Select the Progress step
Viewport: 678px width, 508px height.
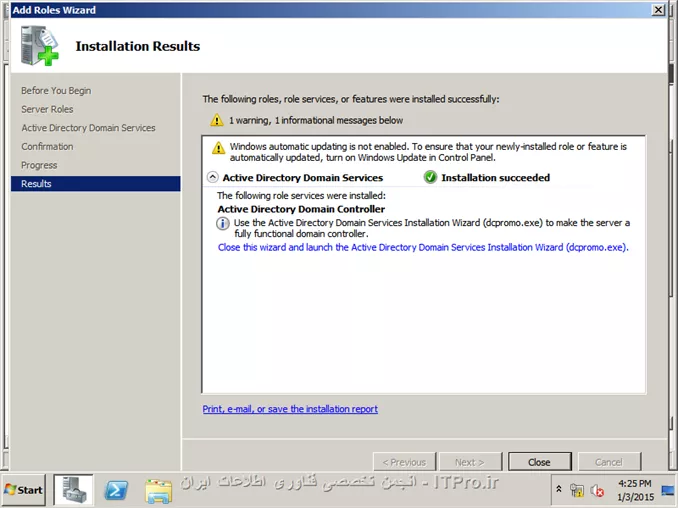[x=39, y=165]
